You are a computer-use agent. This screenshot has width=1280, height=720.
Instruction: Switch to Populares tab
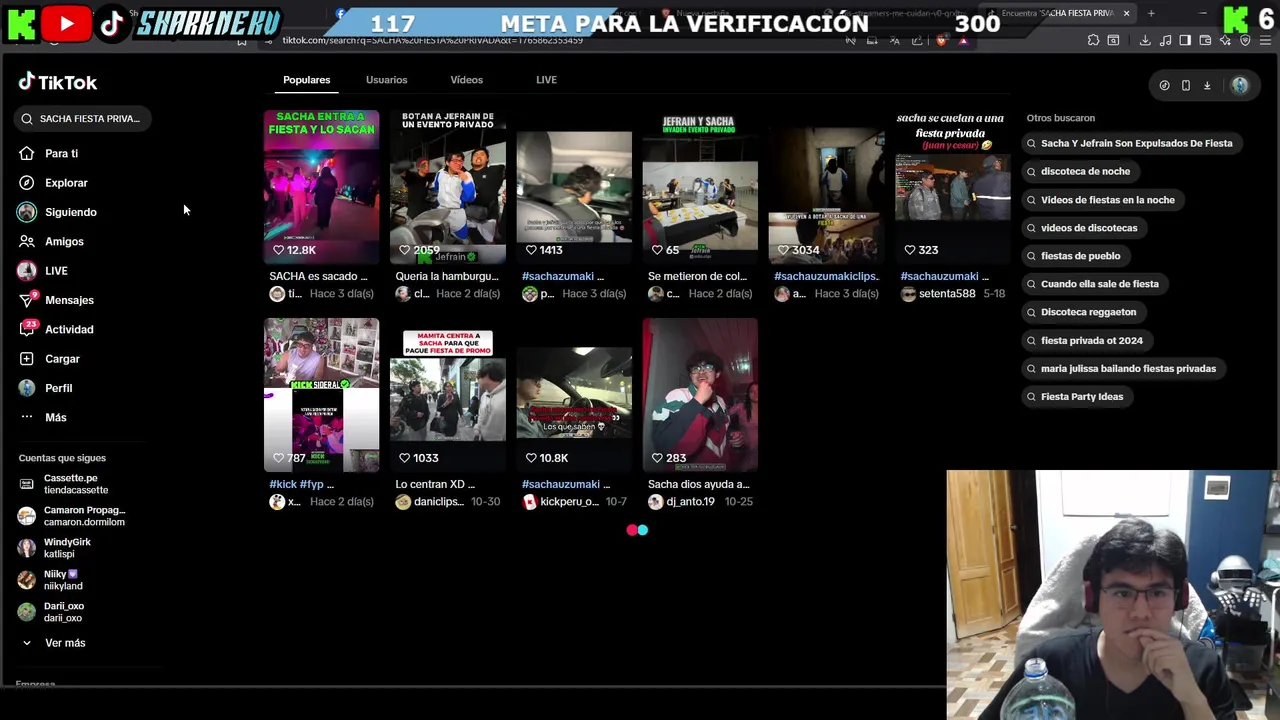click(306, 80)
